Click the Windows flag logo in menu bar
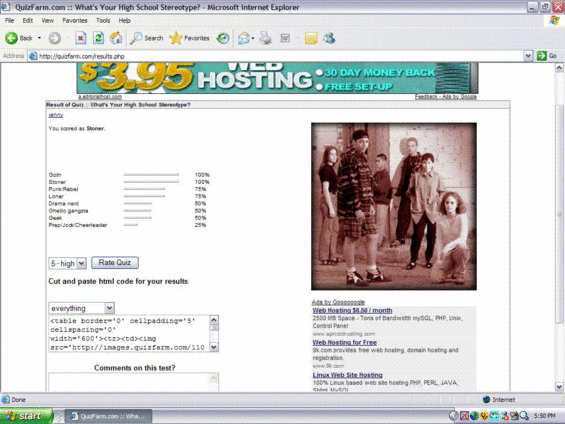Viewport: 565px width, 424px height. tap(554, 20)
